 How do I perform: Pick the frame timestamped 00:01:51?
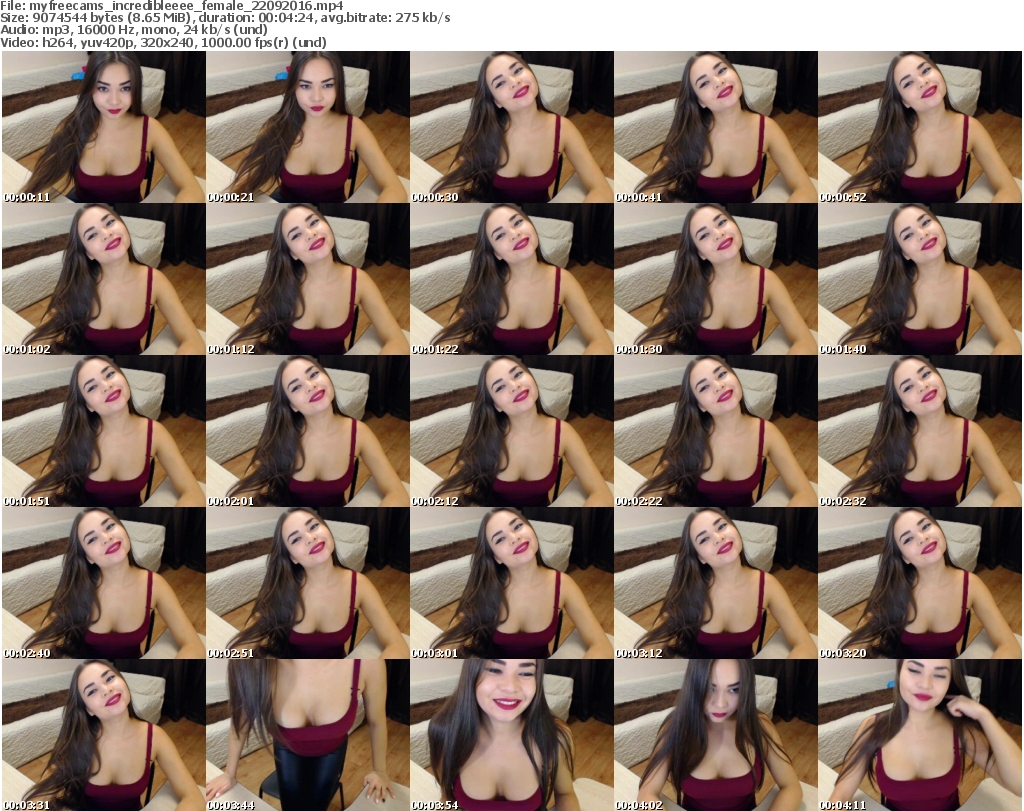pyautogui.click(x=104, y=431)
